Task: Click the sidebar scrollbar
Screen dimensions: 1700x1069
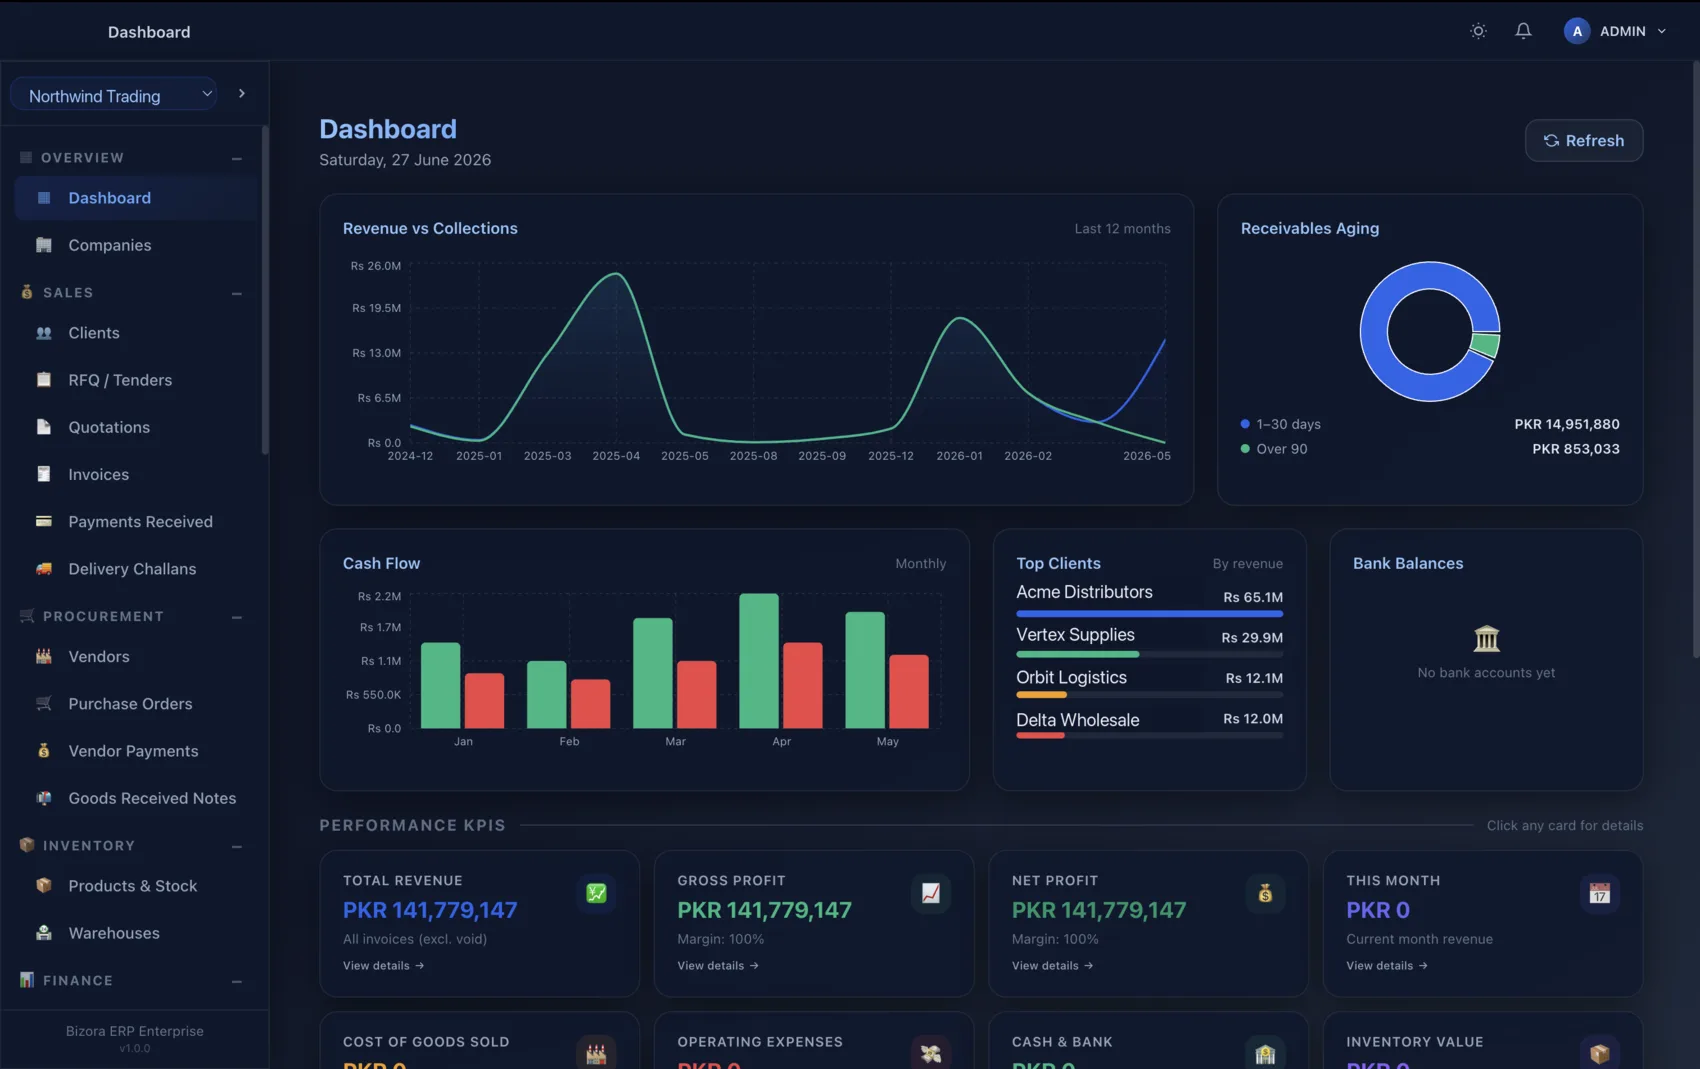Action: (265, 290)
